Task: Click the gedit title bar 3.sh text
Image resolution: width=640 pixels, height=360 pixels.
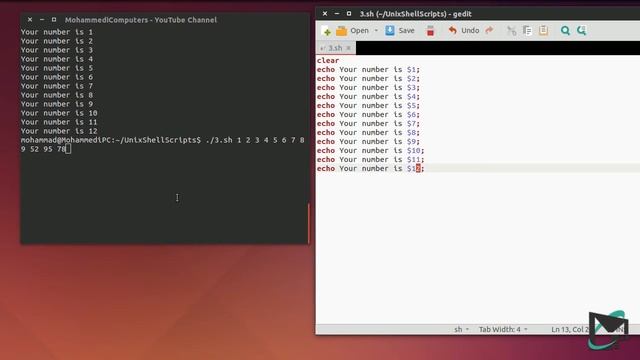Action: [x=416, y=14]
